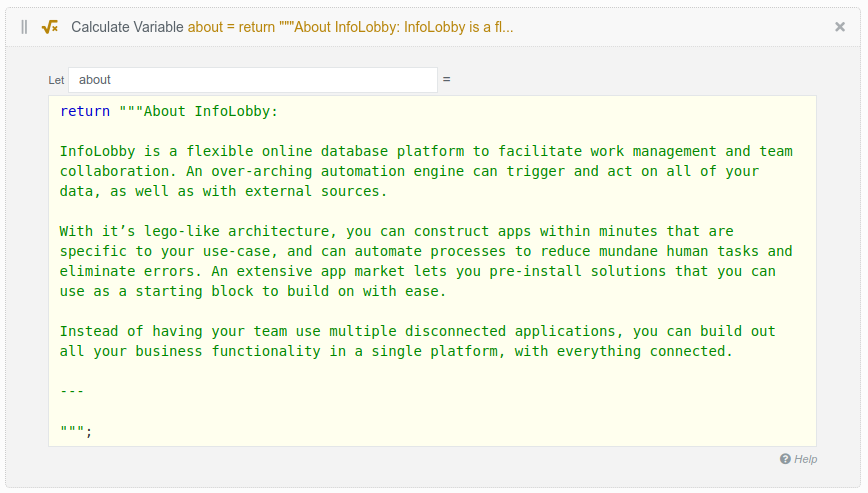The image size is (868, 493).
Task: Click line 'data, as well as with external sources.'
Action: (x=223, y=191)
